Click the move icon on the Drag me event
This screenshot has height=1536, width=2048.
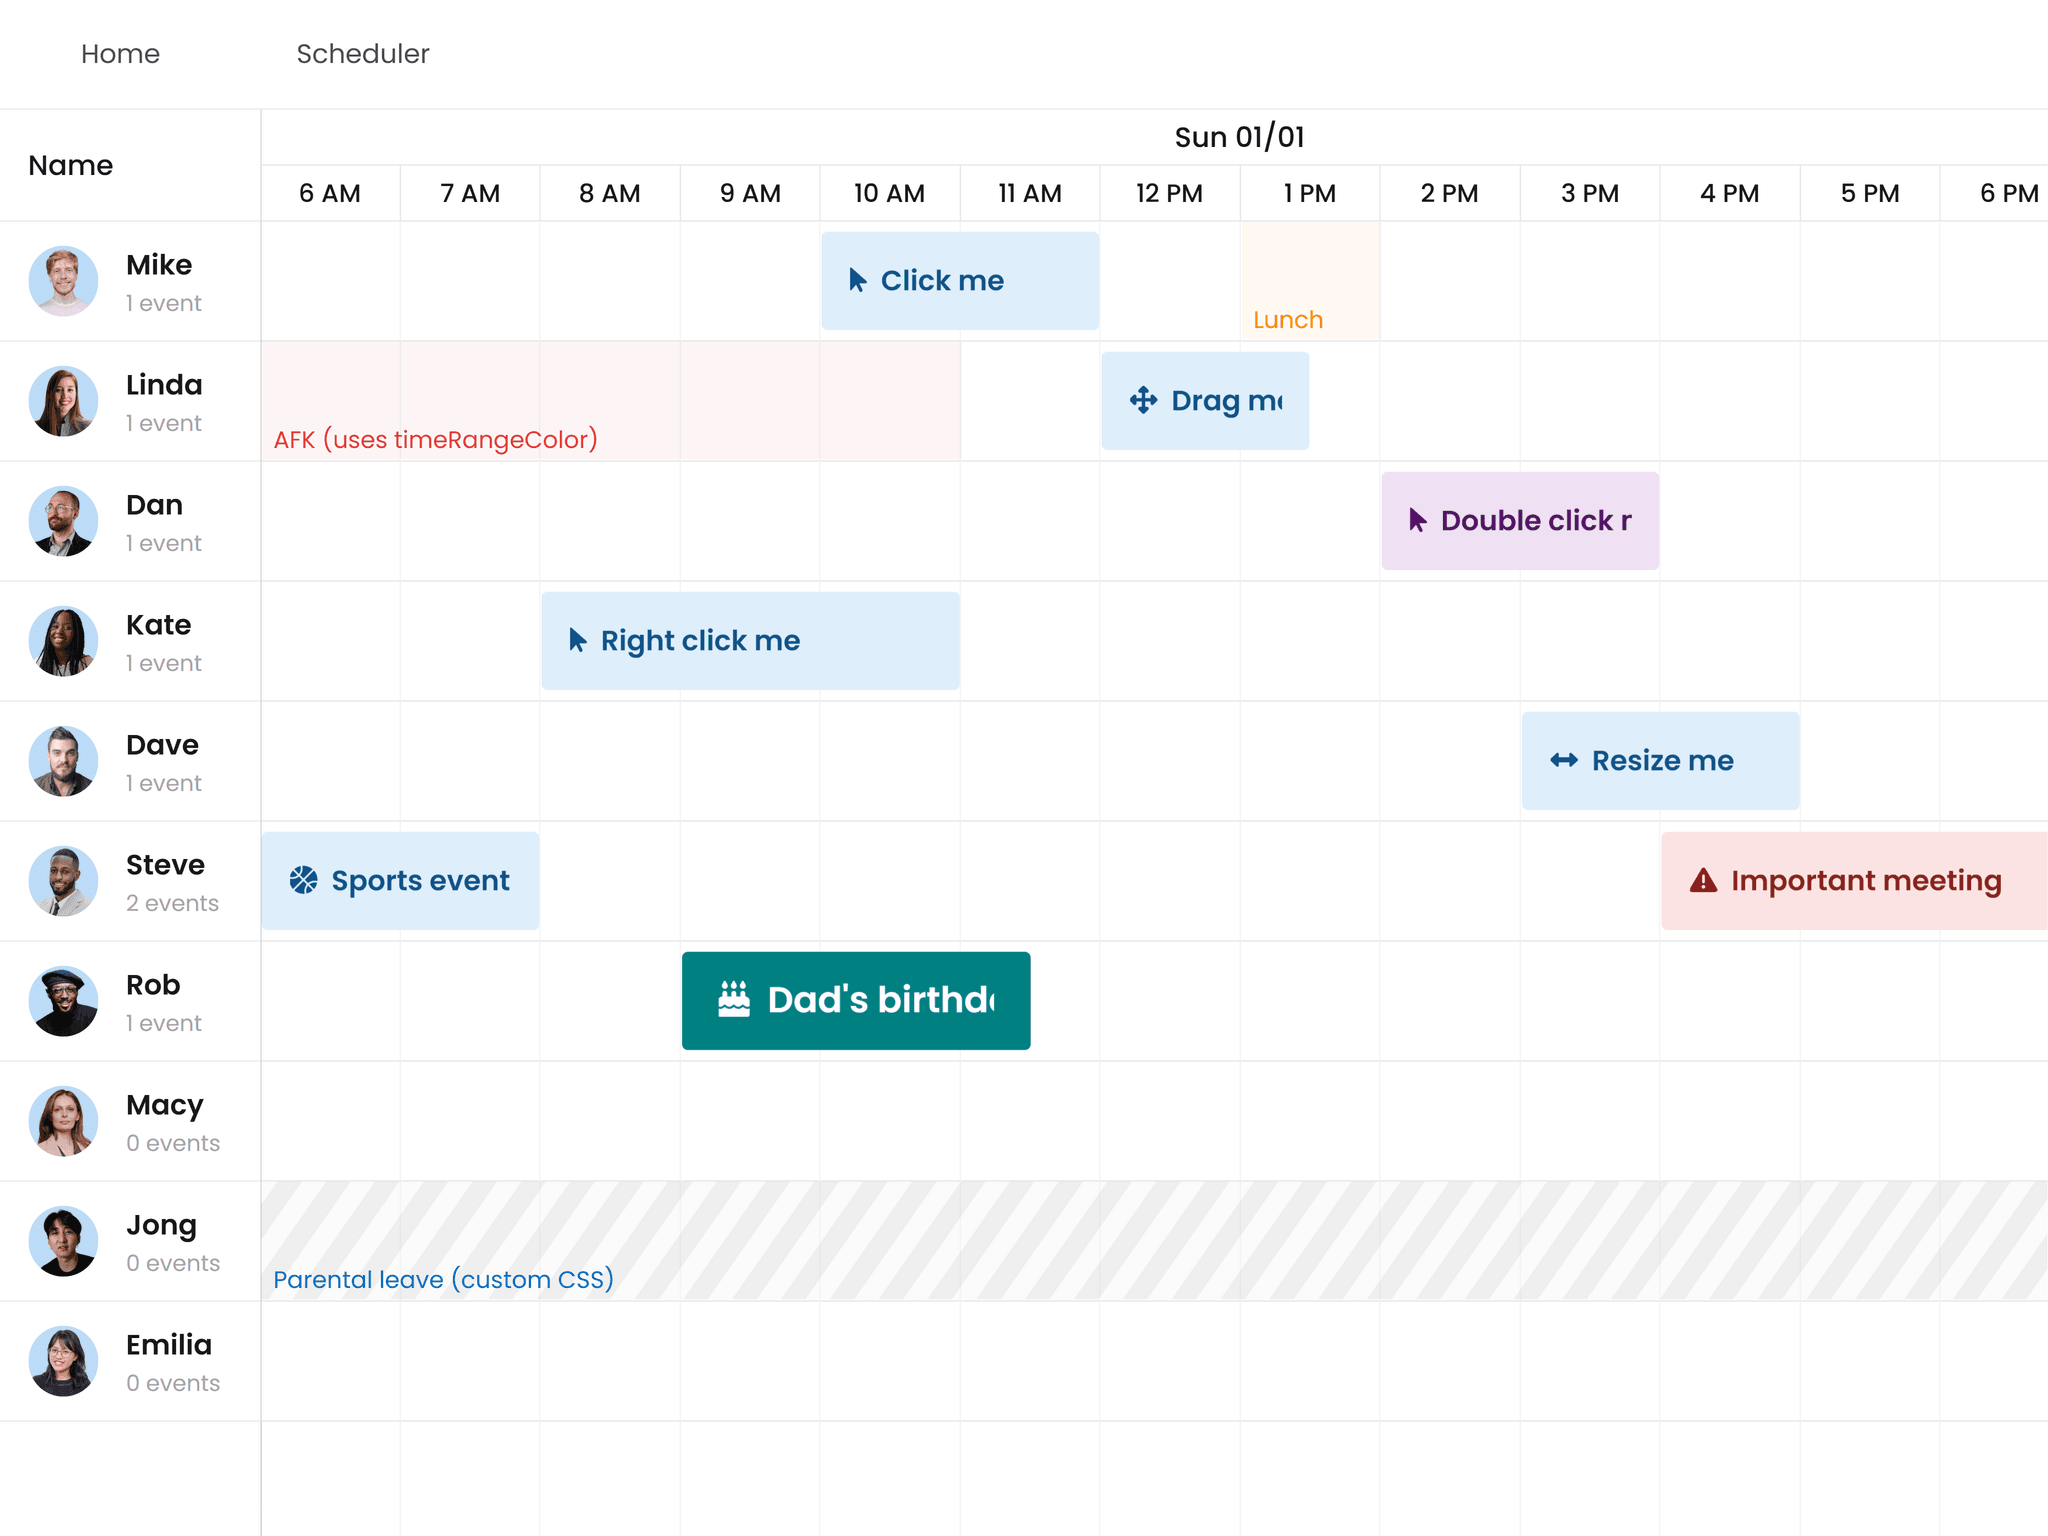[x=1143, y=400]
